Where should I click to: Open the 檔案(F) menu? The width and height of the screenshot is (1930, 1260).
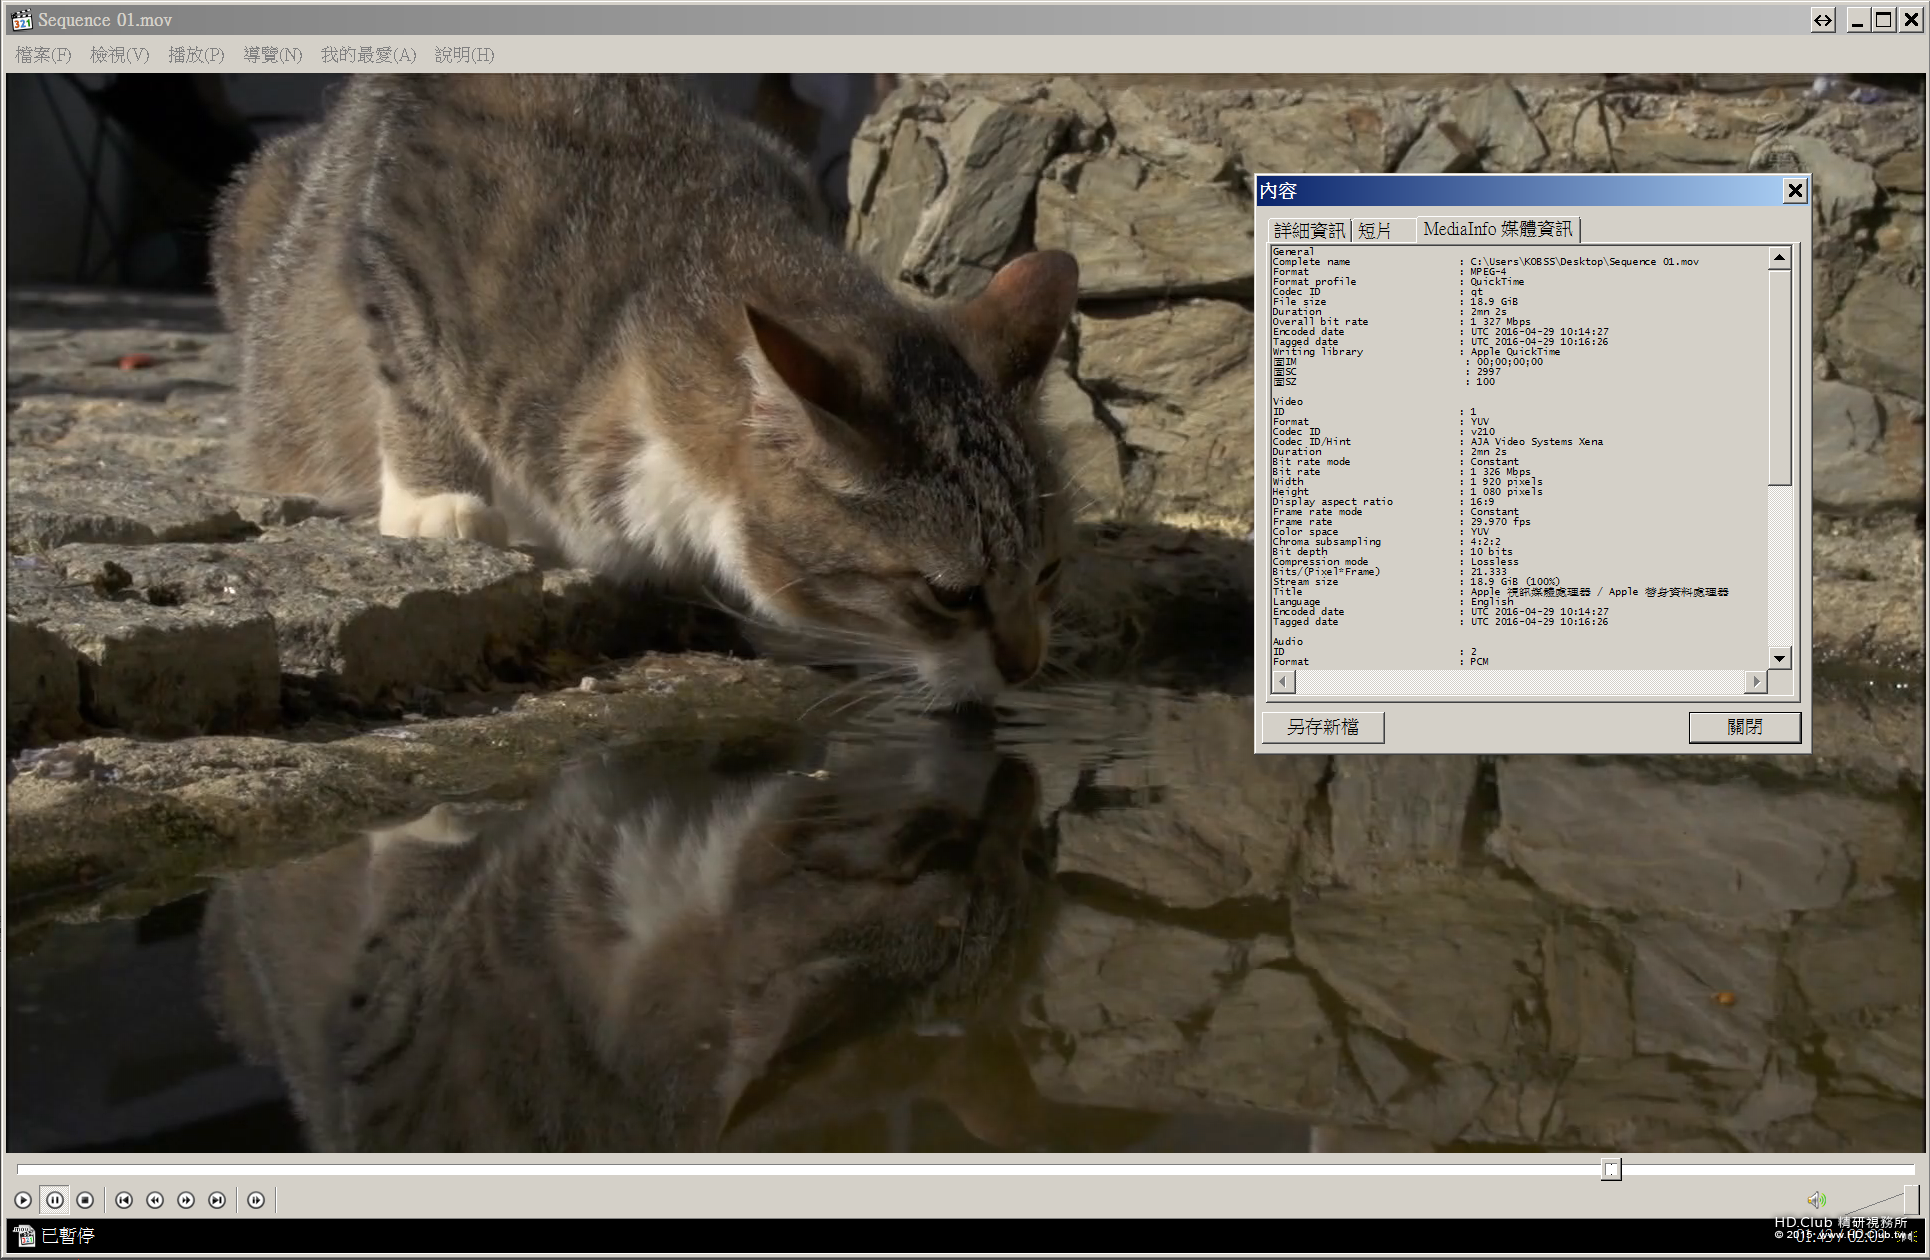43,55
